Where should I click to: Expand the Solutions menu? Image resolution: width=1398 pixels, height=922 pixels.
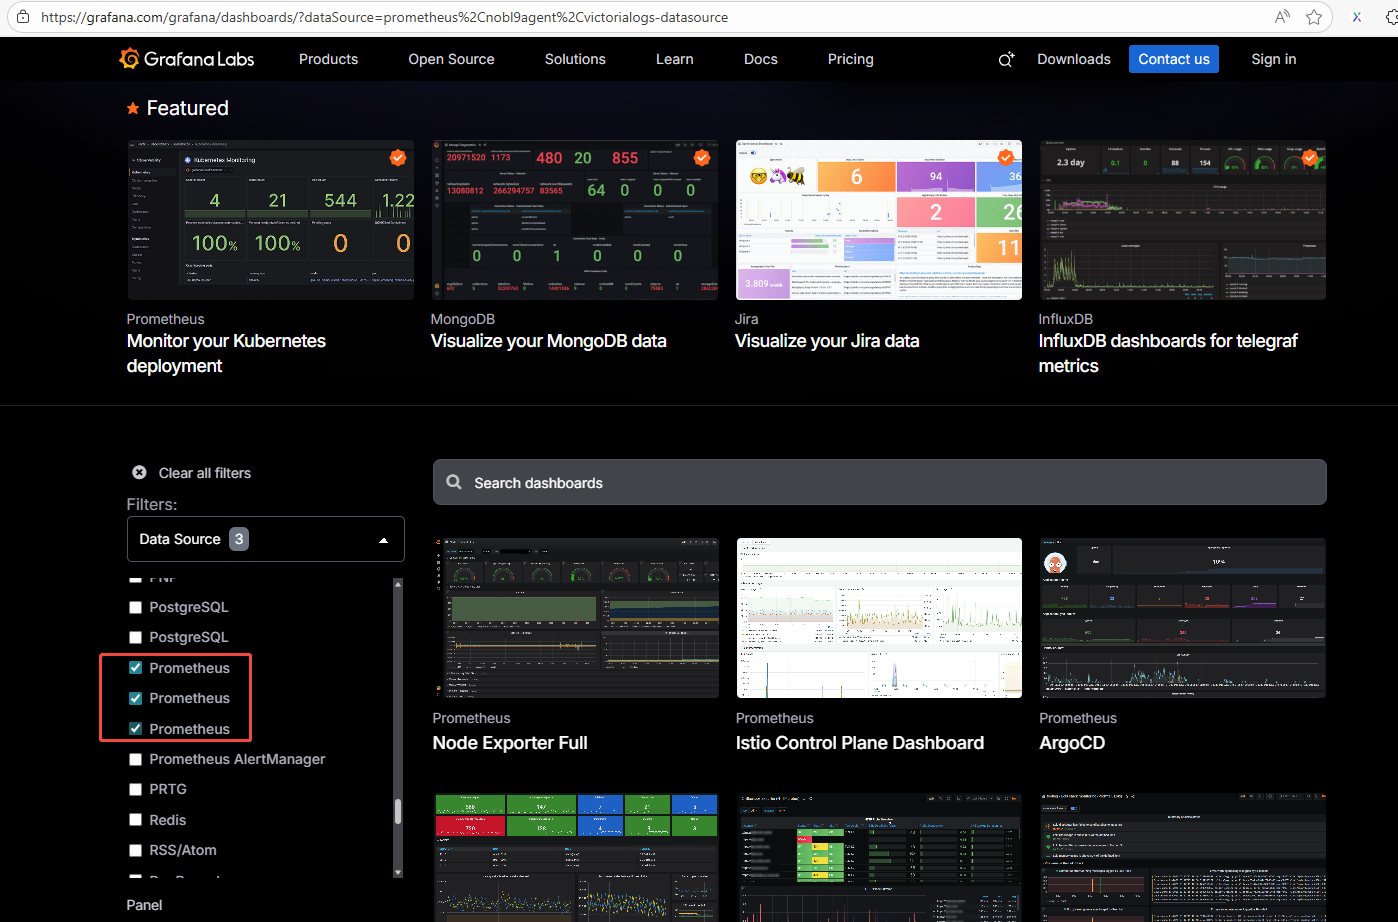(575, 59)
